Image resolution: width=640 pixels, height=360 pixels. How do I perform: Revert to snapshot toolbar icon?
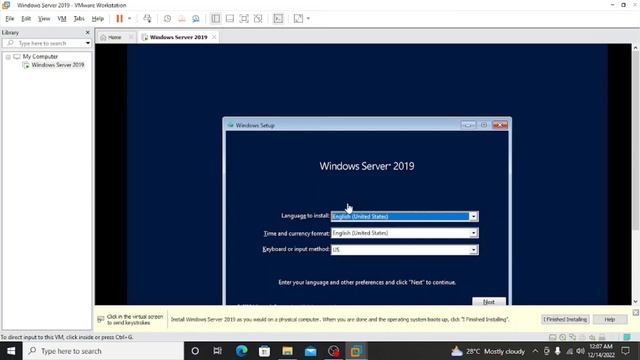(x=182, y=18)
